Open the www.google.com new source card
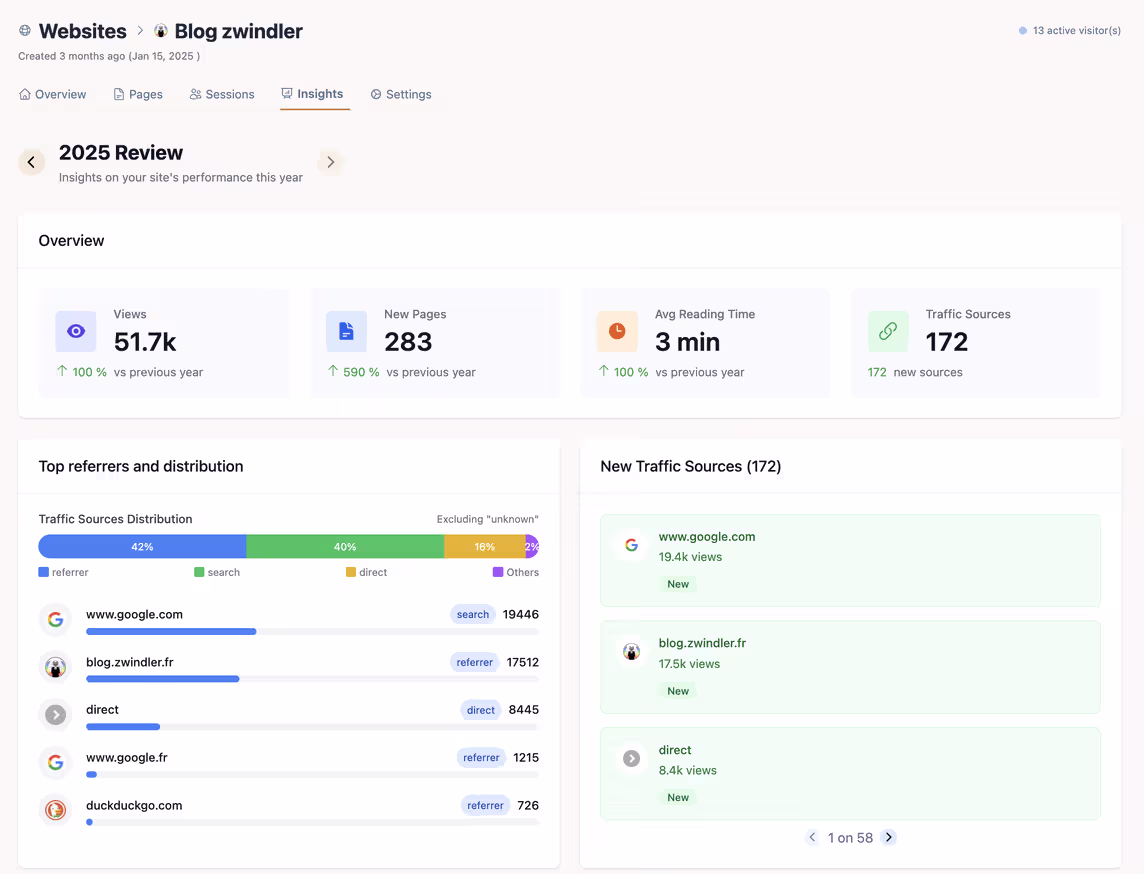 pyautogui.click(x=850, y=560)
